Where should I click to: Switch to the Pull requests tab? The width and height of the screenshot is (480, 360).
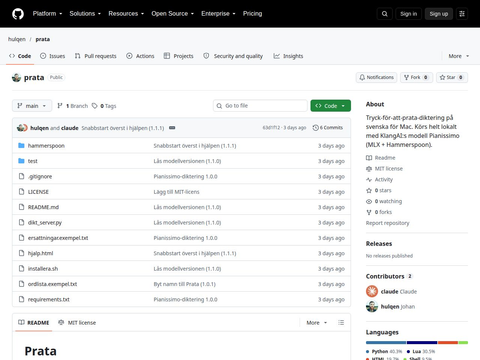click(96, 56)
